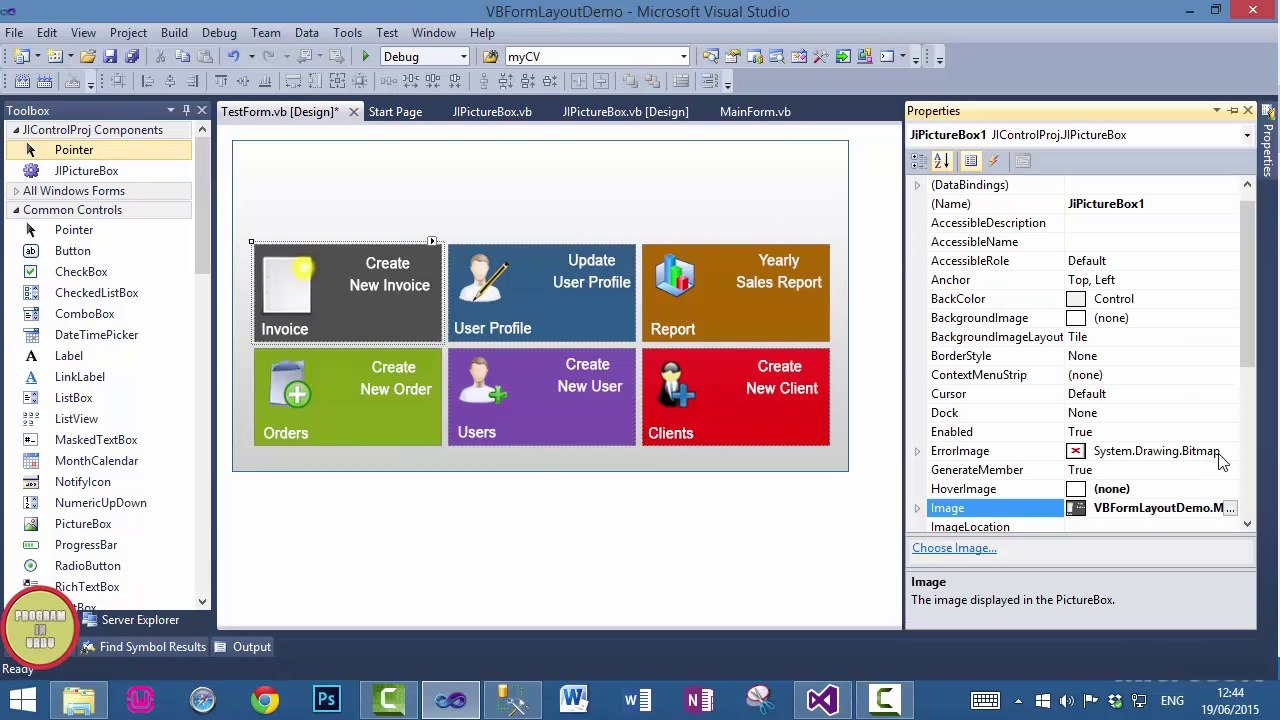The width and height of the screenshot is (1280, 720).
Task: Click the Save icon in the toolbar
Action: tap(110, 57)
